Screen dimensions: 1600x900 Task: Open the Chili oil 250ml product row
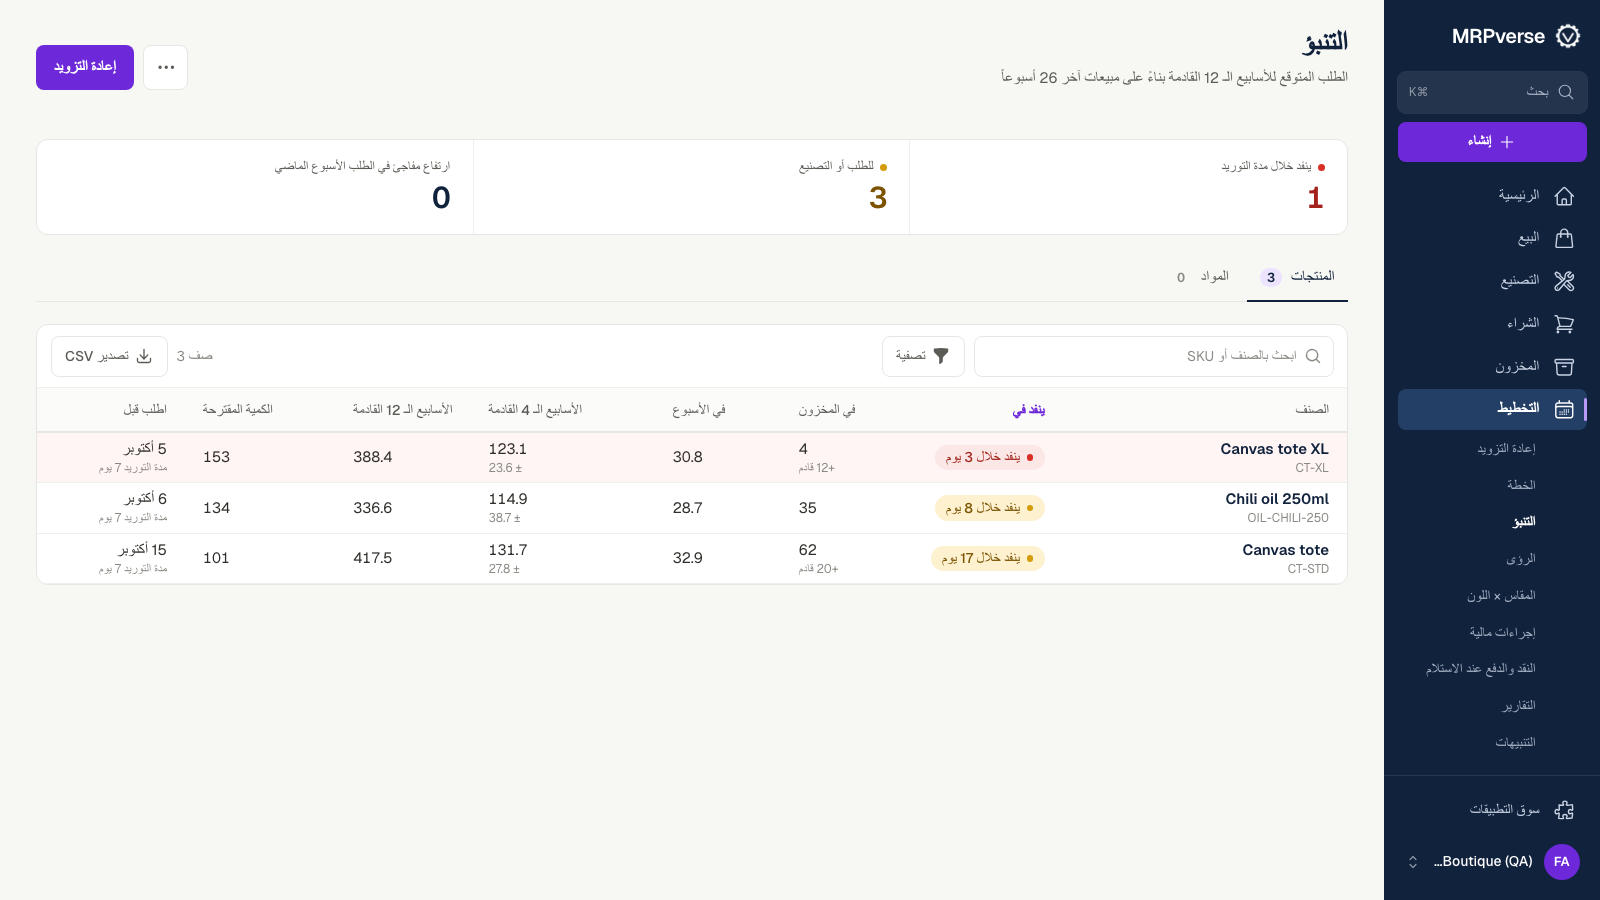tap(692, 508)
